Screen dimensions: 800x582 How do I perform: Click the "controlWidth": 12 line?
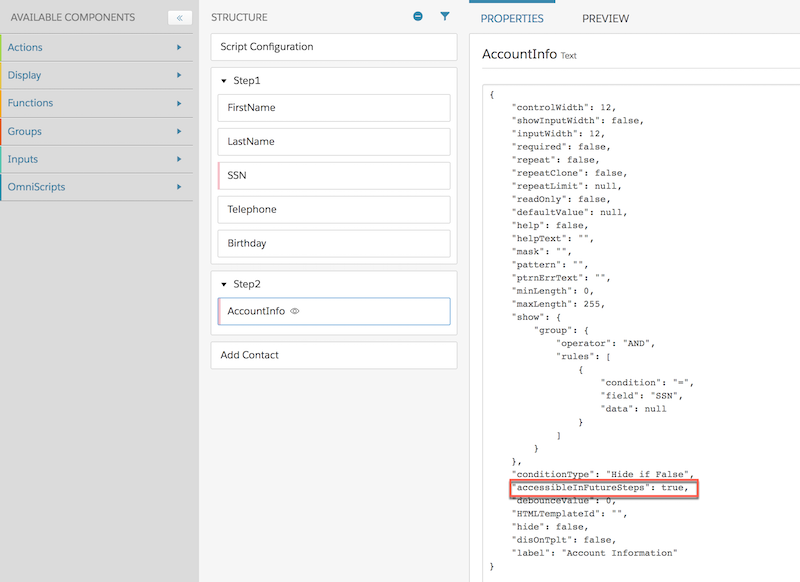pyautogui.click(x=564, y=108)
